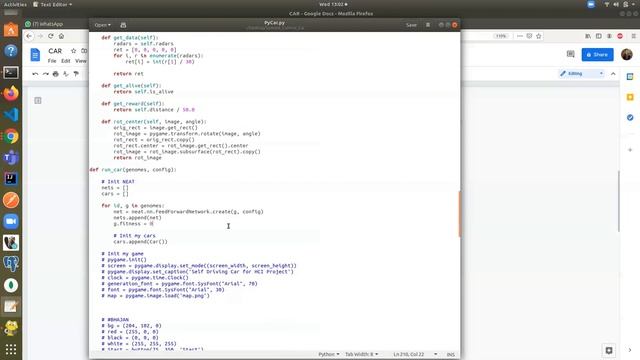Launch Ubuntu Software from the dock

[11, 30]
